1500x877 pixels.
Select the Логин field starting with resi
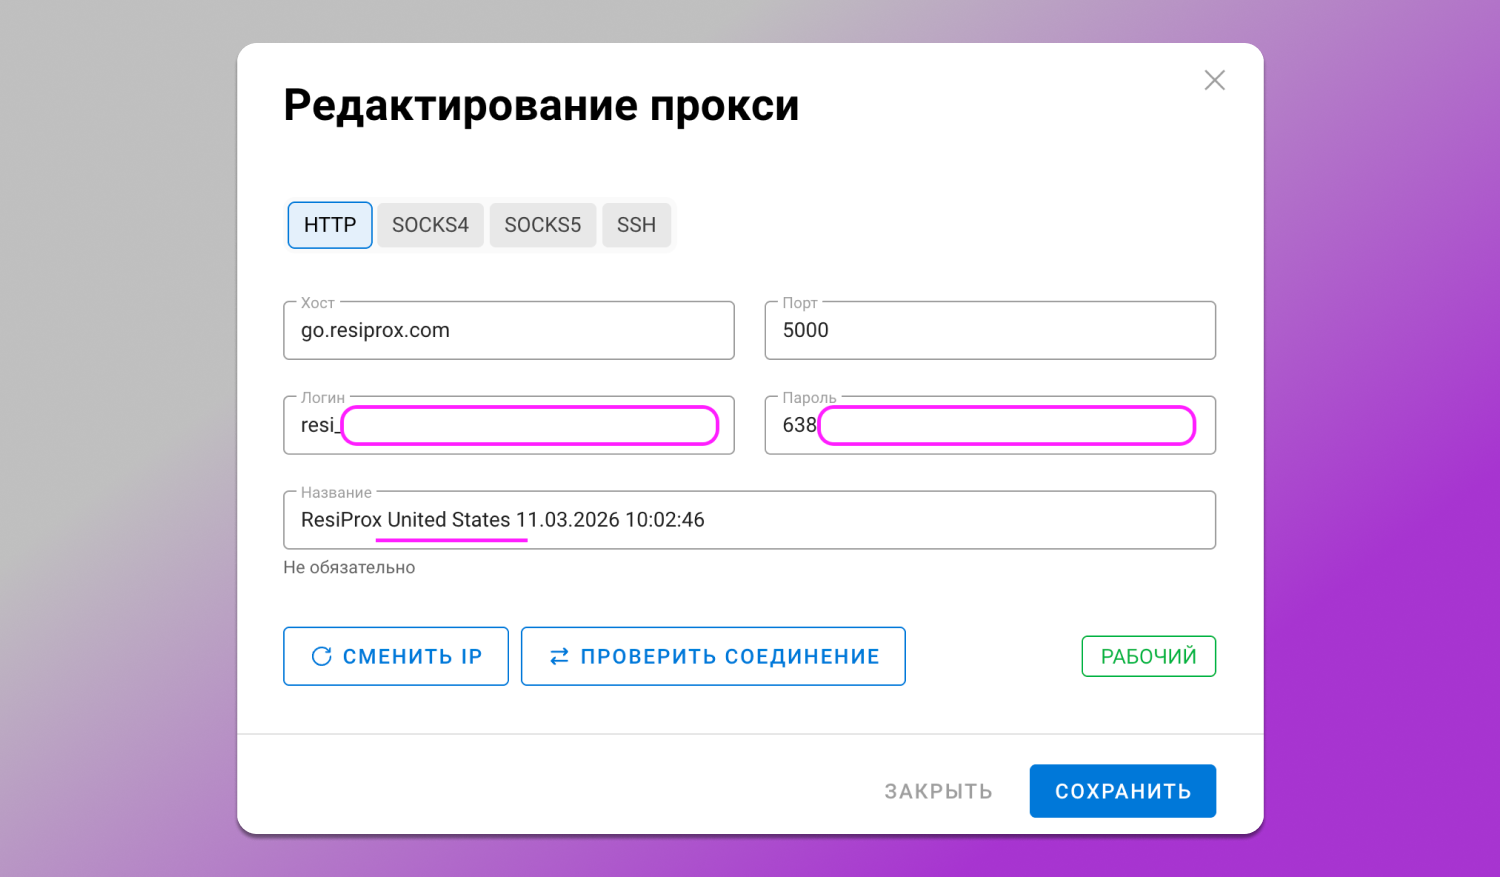coord(509,425)
